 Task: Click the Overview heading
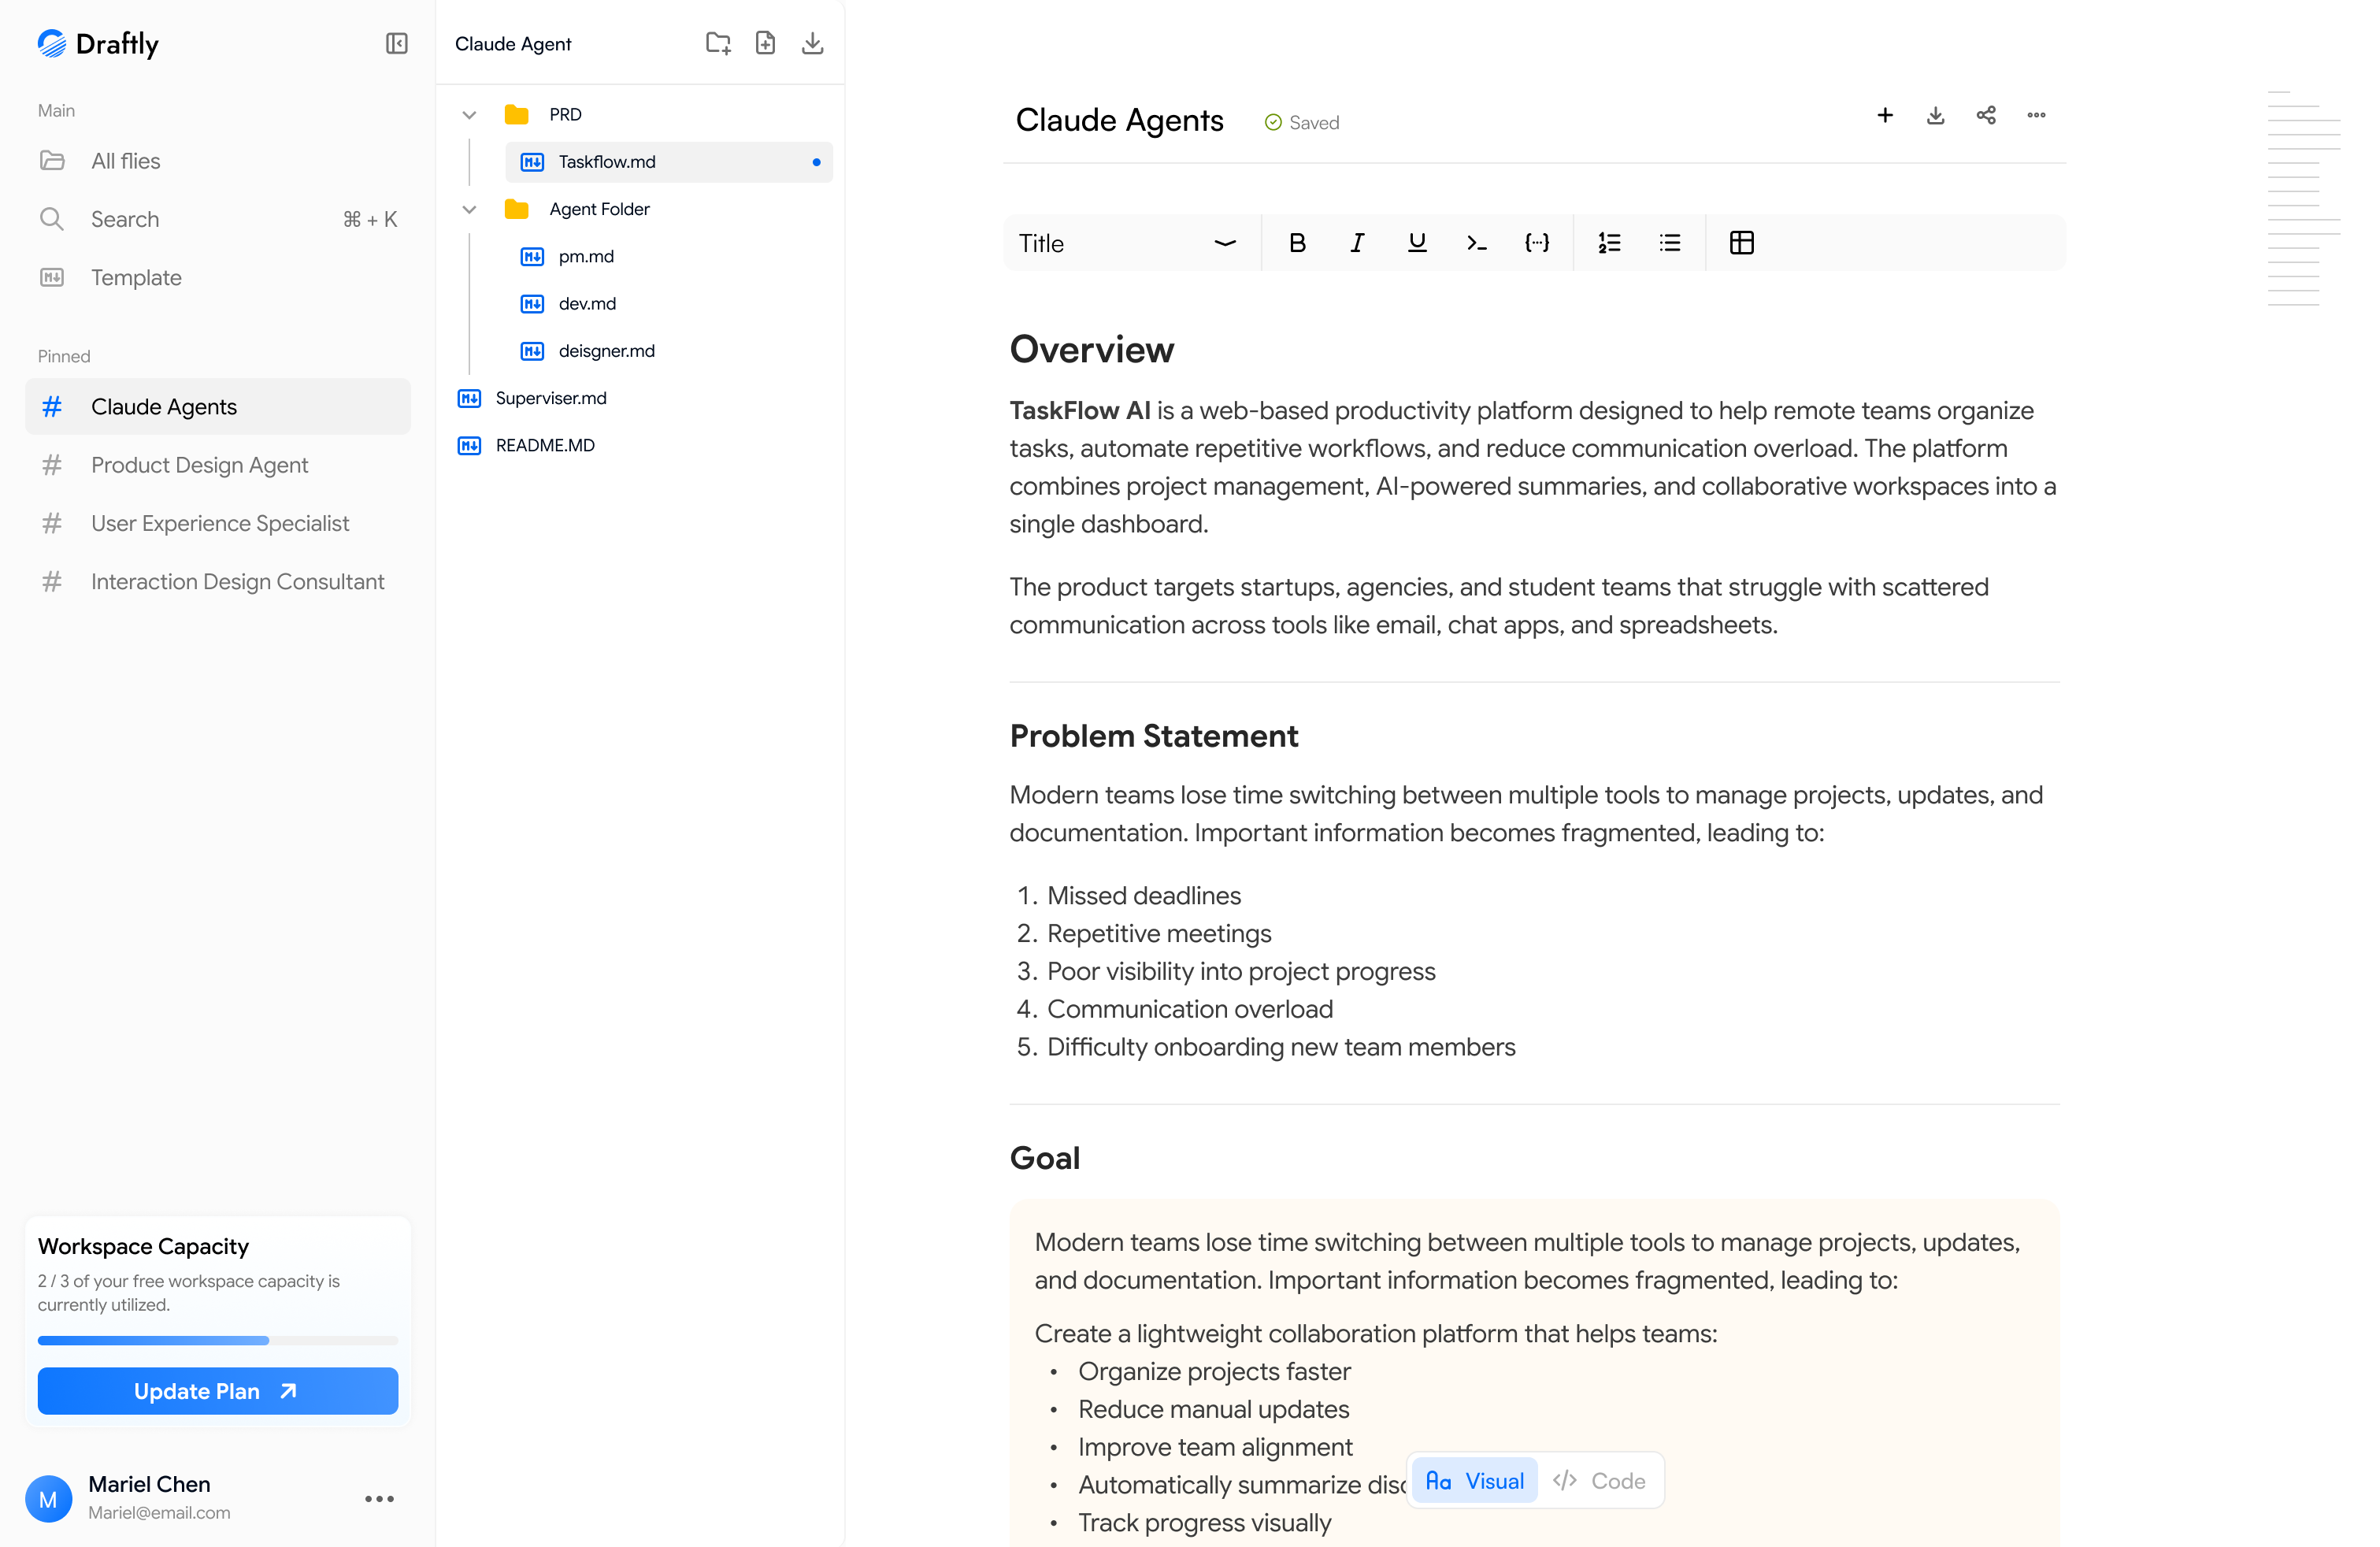coord(1091,349)
